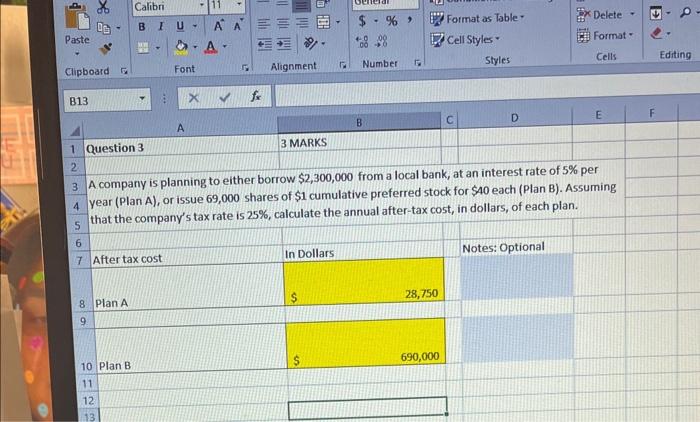Open Insert Function with fx icon
700x422 pixels.
click(256, 96)
